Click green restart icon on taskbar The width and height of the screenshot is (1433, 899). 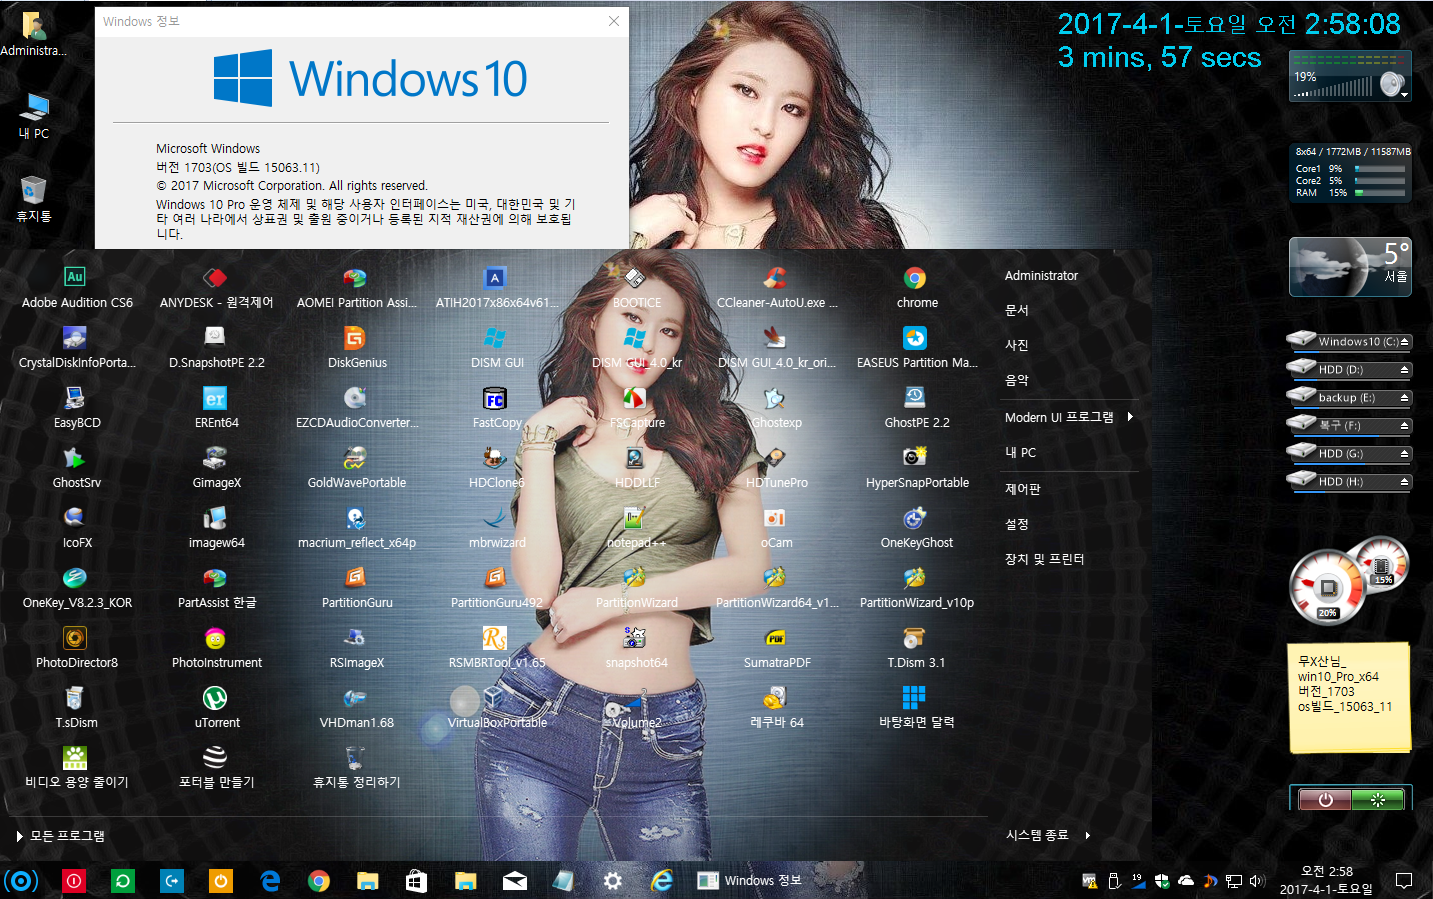tap(123, 880)
